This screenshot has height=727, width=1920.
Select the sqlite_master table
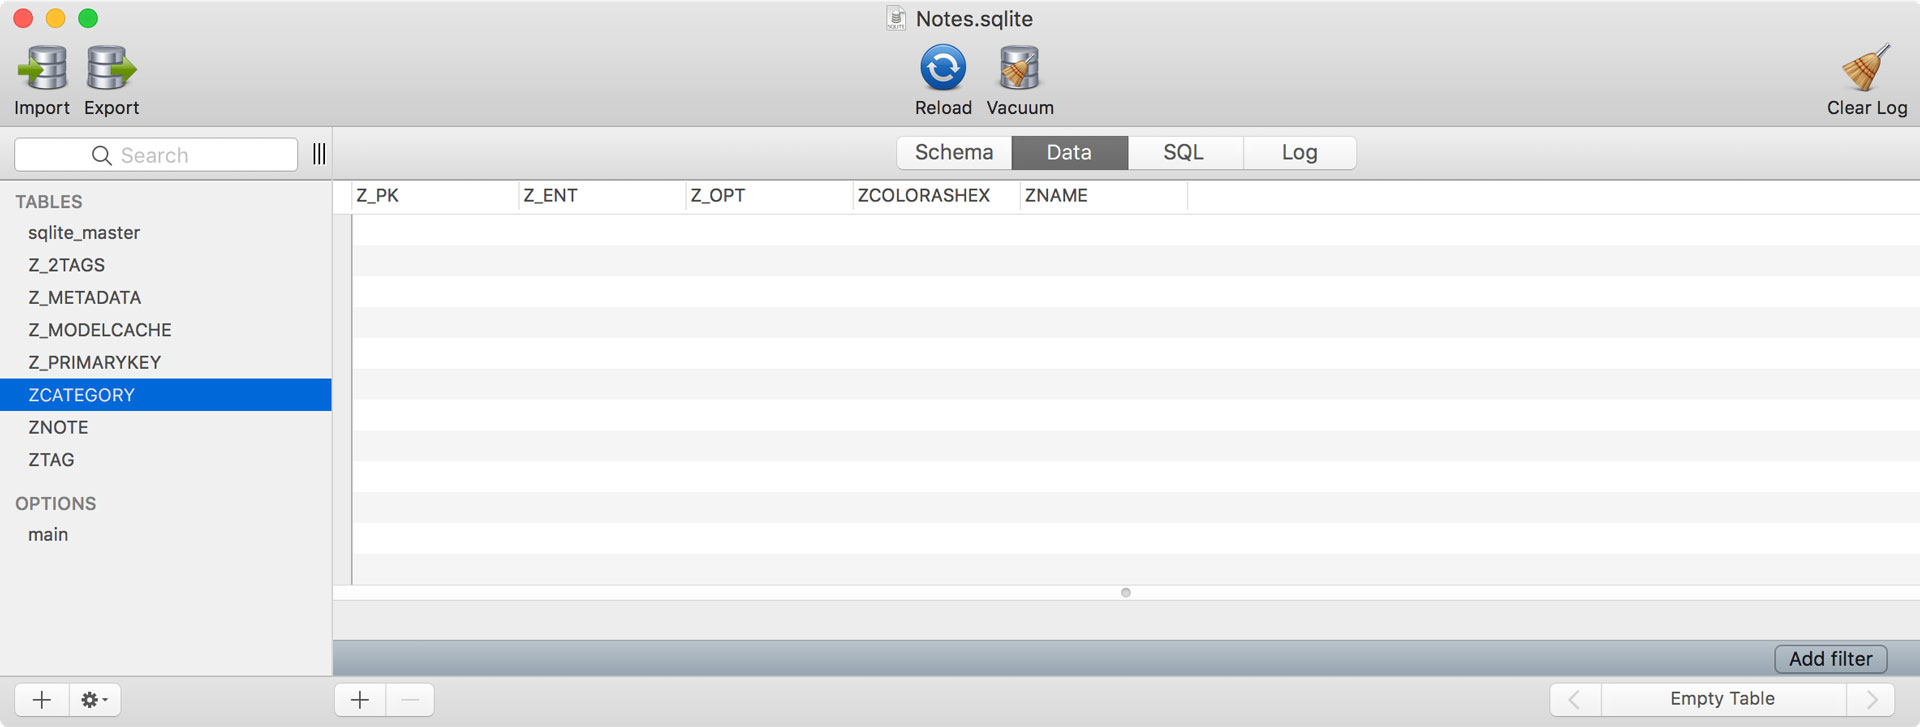[165, 233]
